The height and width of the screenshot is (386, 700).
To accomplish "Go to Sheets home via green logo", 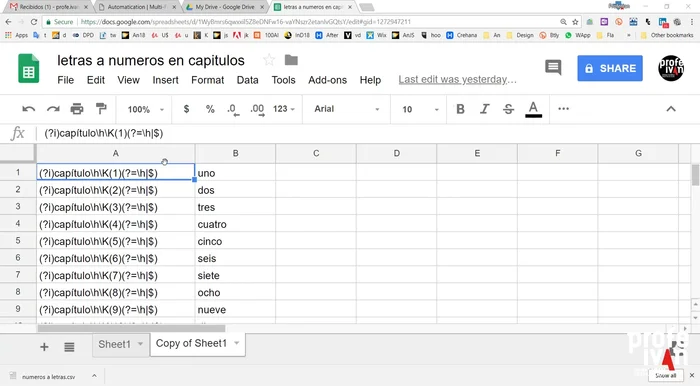I will (29, 68).
